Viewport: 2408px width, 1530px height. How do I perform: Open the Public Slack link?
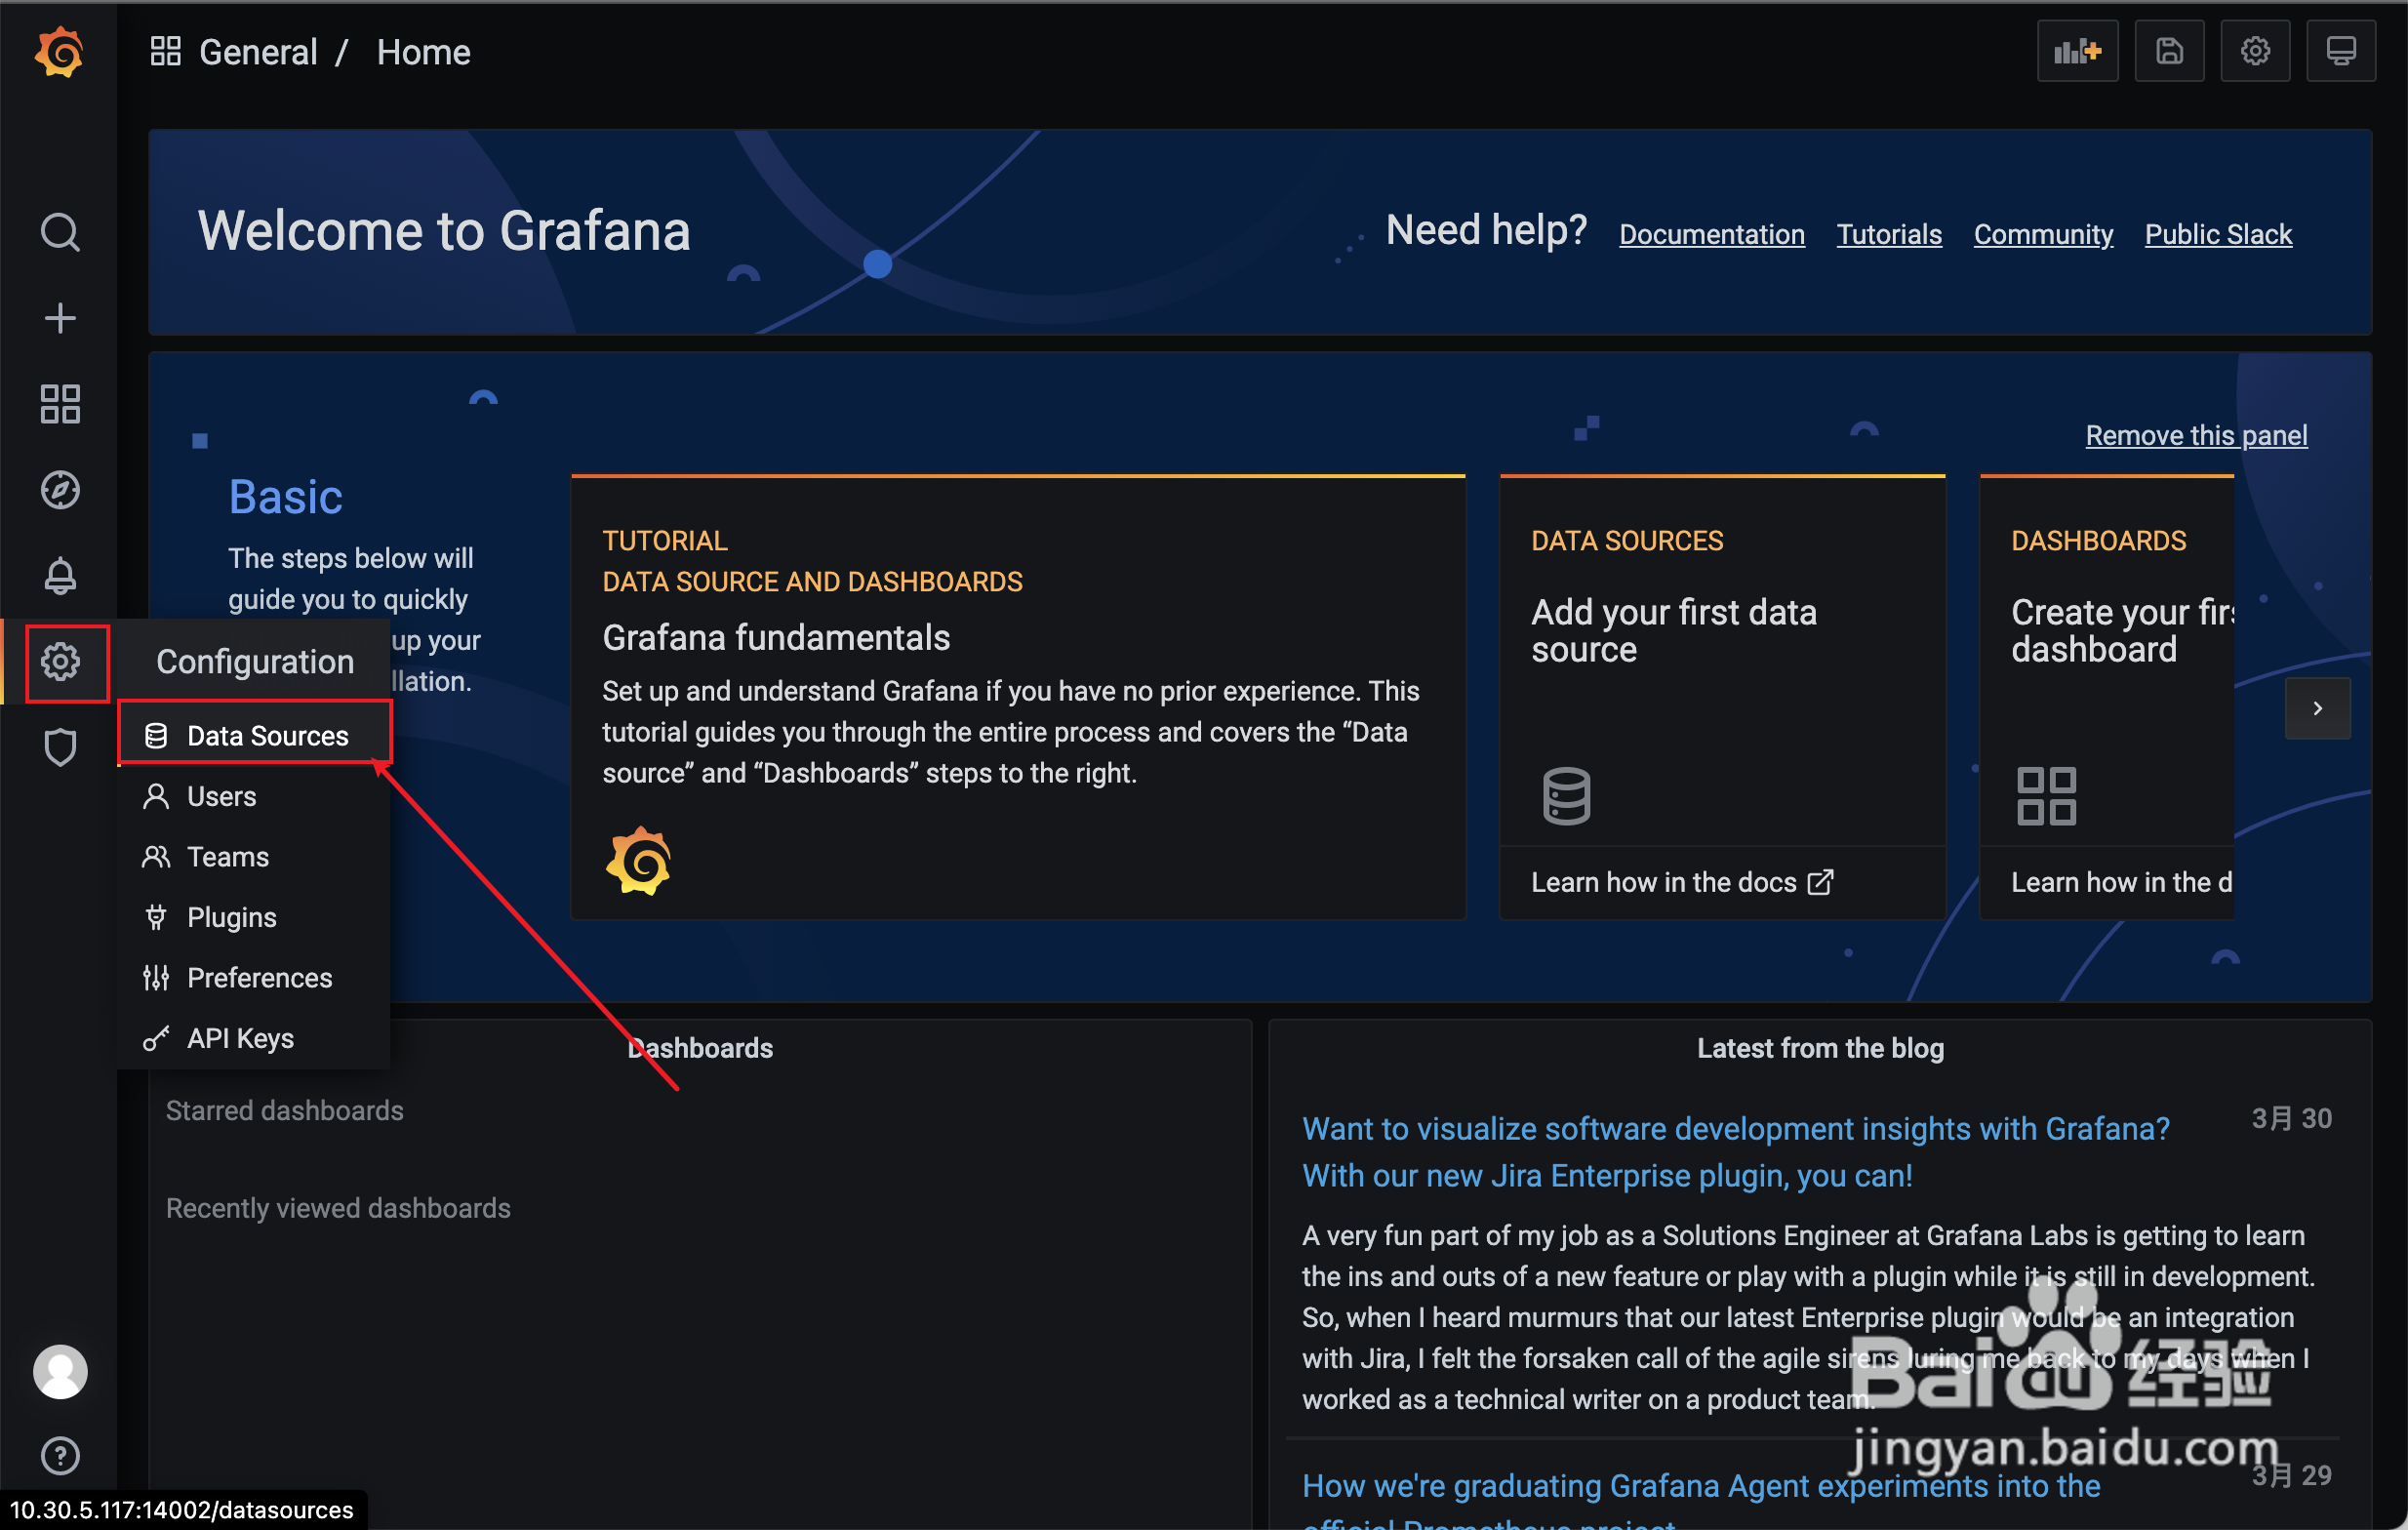[x=2218, y=234]
